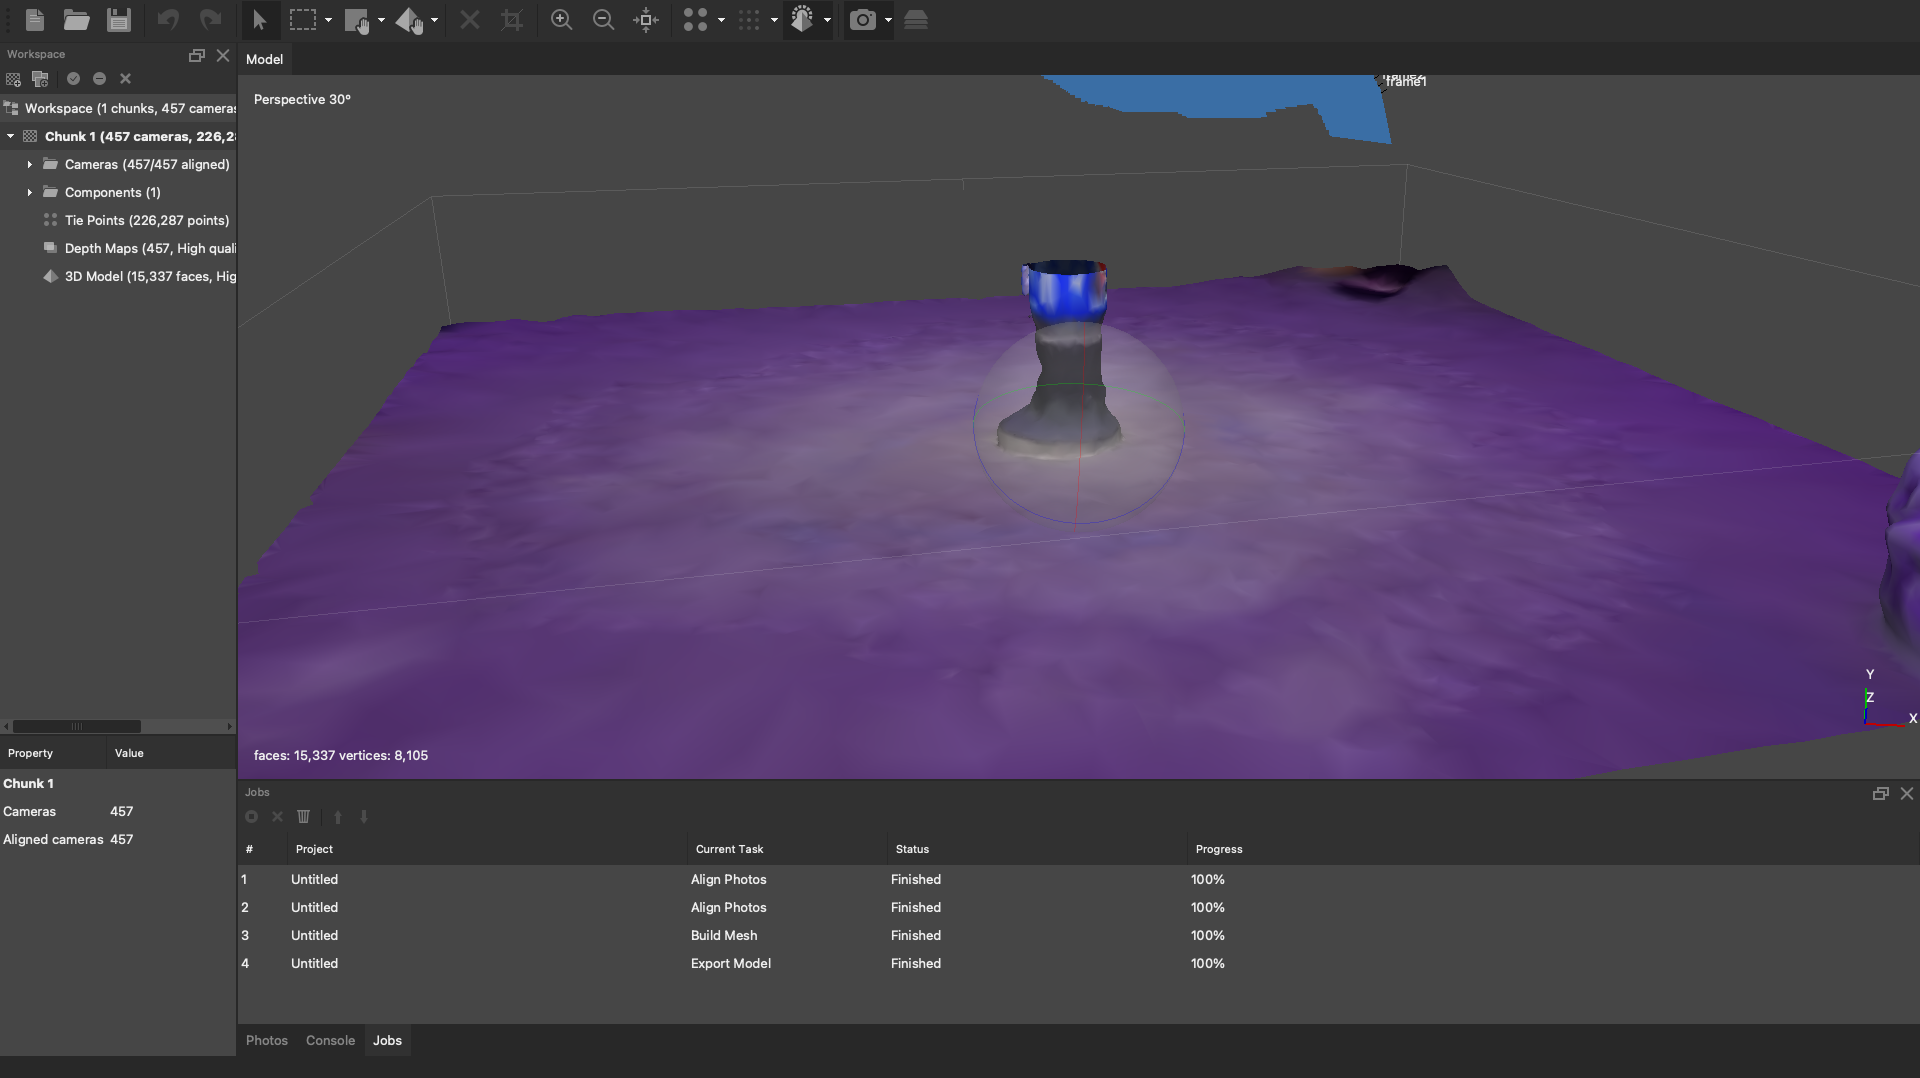Save the project with the floppy disk icon
Image resolution: width=1920 pixels, height=1078 pixels.
[119, 20]
